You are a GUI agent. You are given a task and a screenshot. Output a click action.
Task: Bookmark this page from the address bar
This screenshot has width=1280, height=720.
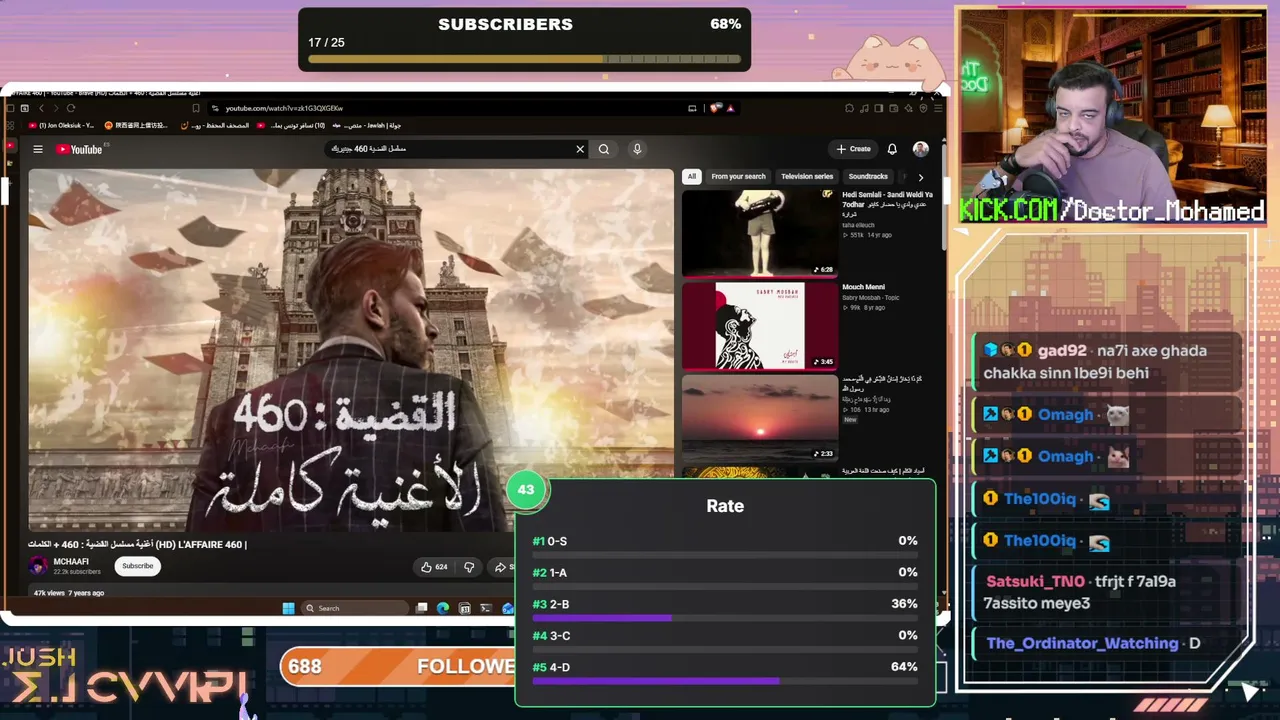[196, 108]
